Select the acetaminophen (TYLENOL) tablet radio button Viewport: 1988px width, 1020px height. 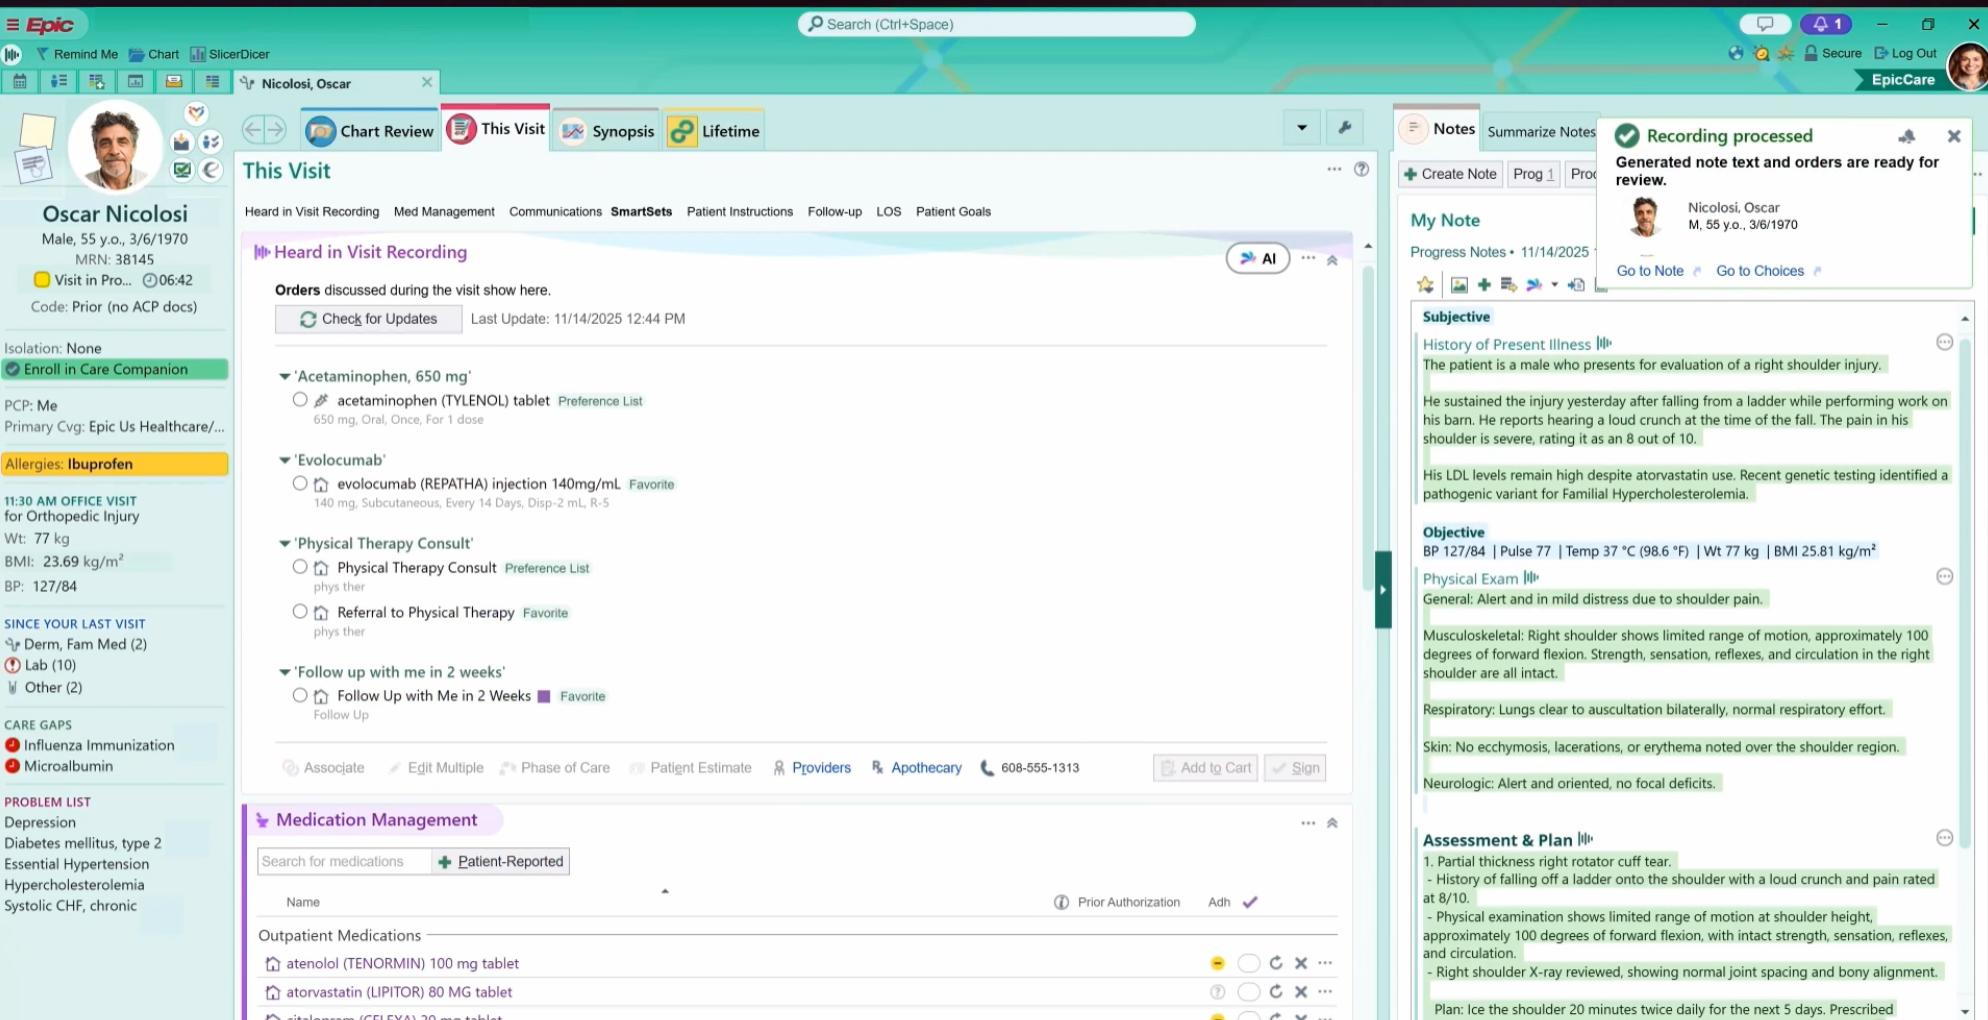300,400
